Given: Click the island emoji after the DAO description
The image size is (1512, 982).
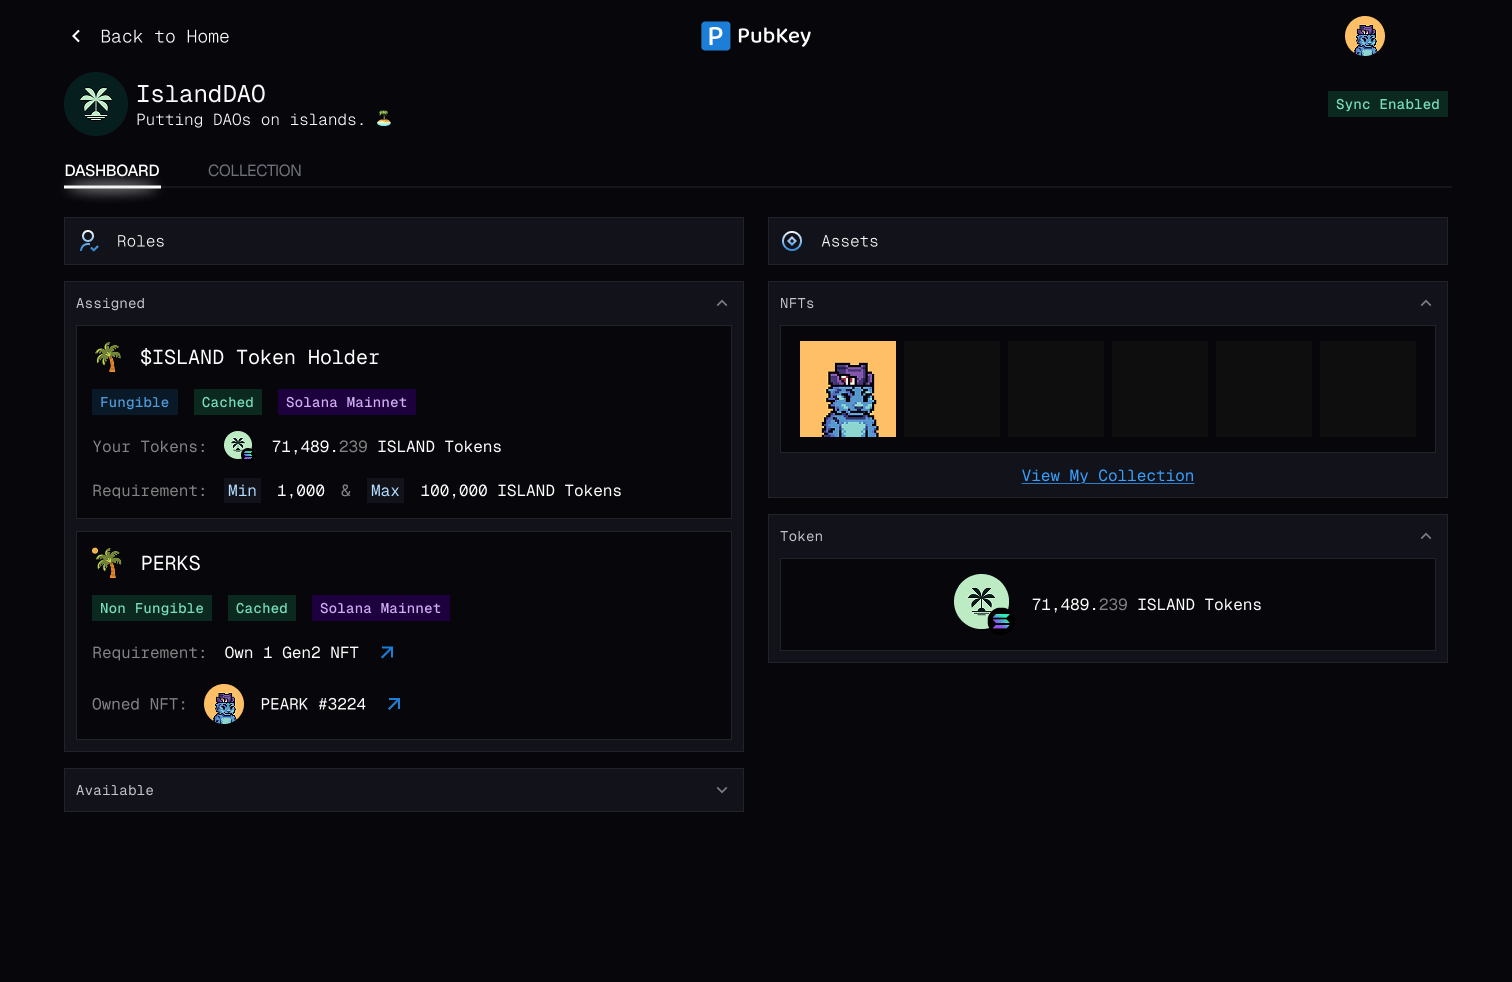Looking at the screenshot, I should click(x=384, y=119).
